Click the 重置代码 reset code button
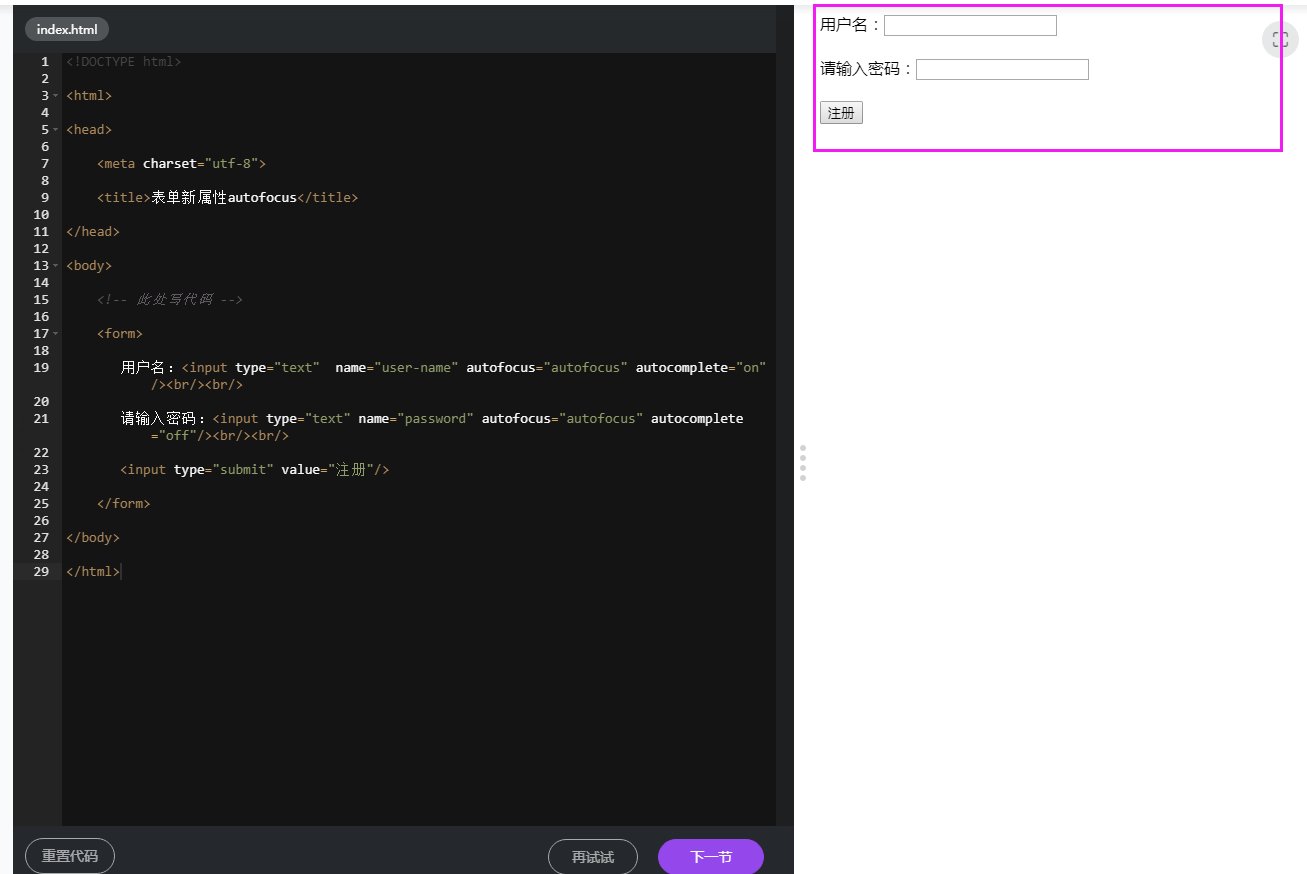Screen dimensions: 1307x874 70,856
